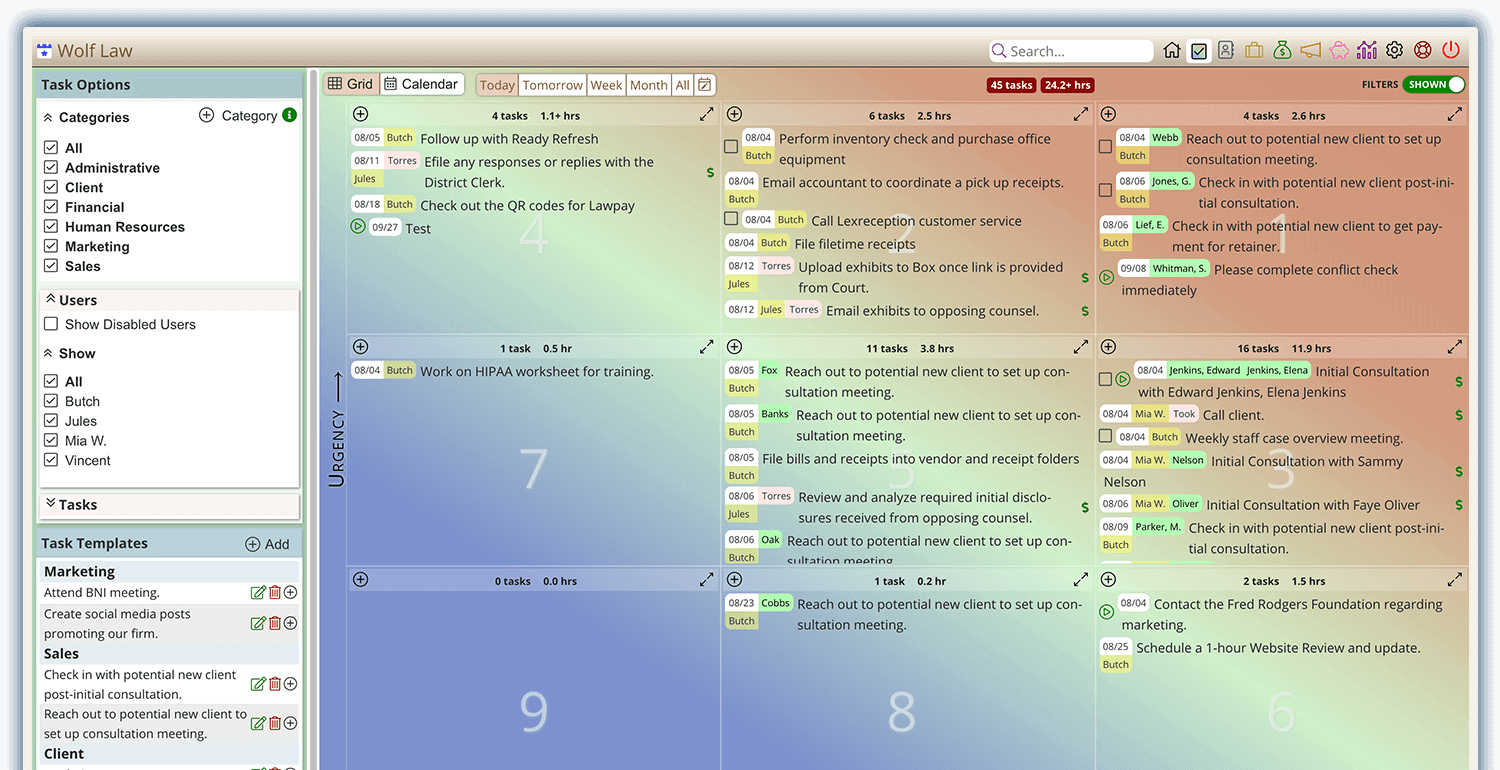Delete the 'Attend BNI meeting' template
1500x770 pixels.
[274, 593]
